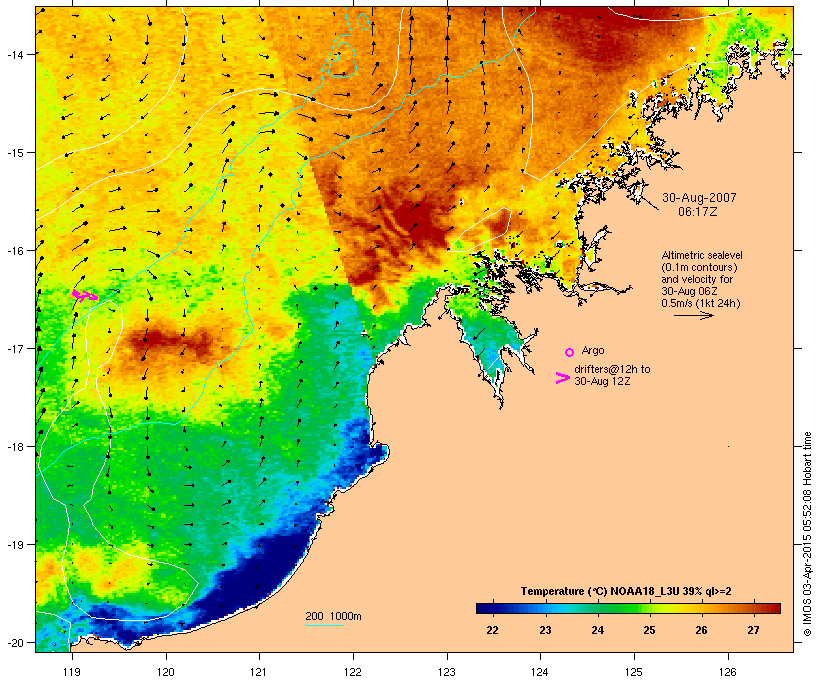The width and height of the screenshot is (820, 680).
Task: Click the '200 1000m' isobath label
Action: pyautogui.click(x=333, y=616)
